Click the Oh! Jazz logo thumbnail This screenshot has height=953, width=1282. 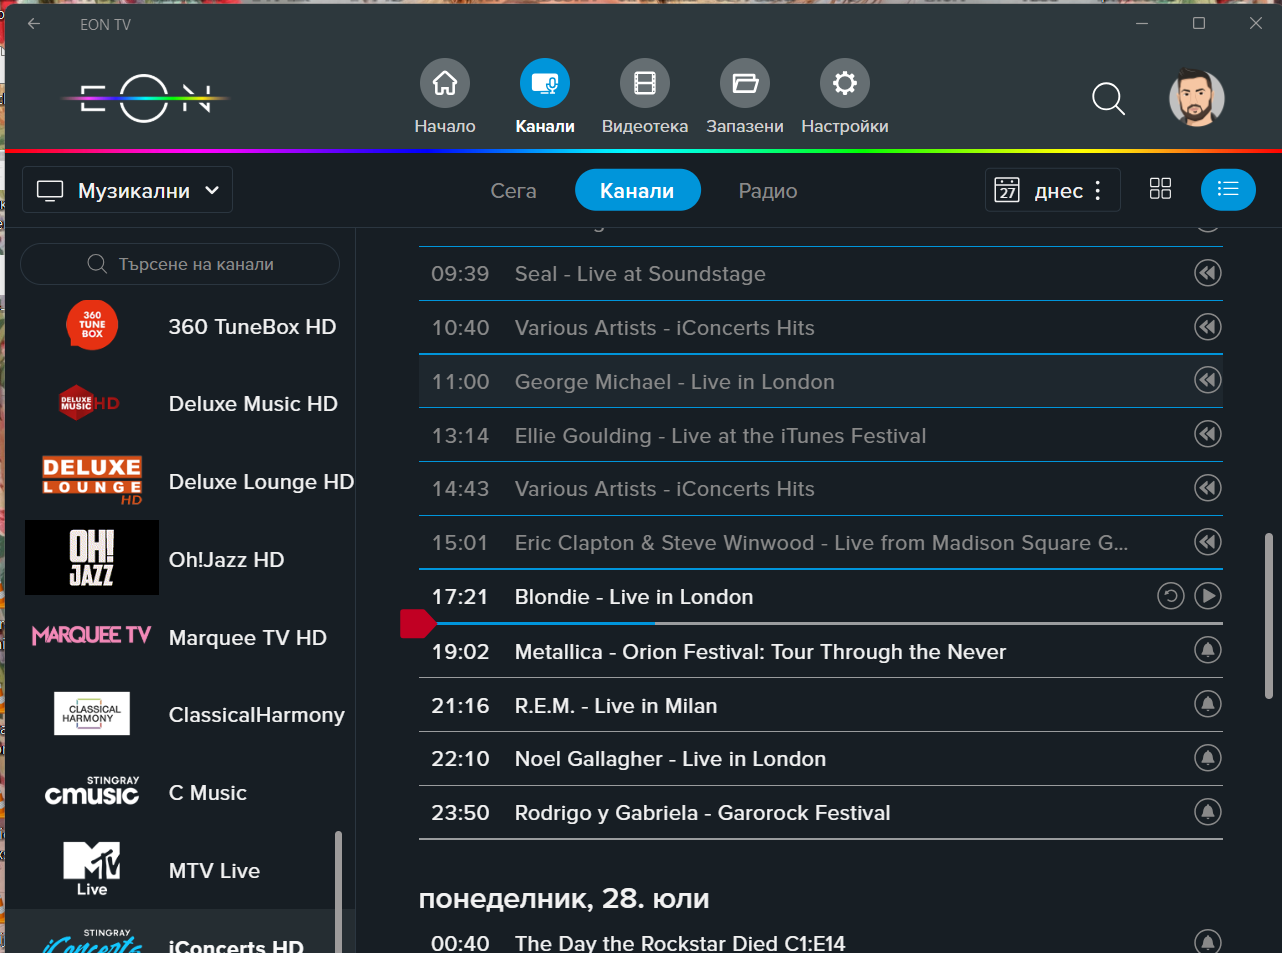point(92,558)
